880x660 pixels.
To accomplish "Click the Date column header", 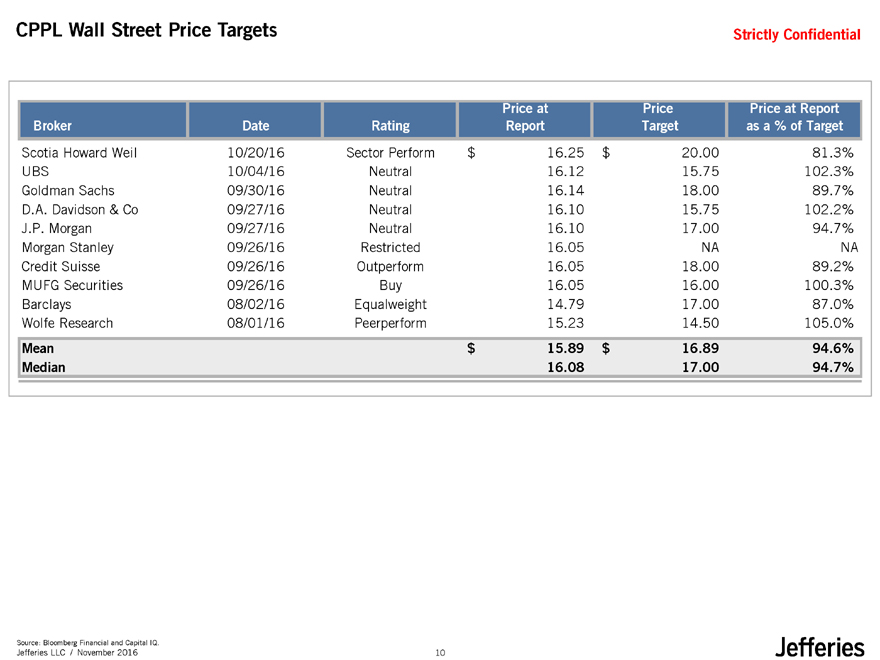I will point(255,126).
